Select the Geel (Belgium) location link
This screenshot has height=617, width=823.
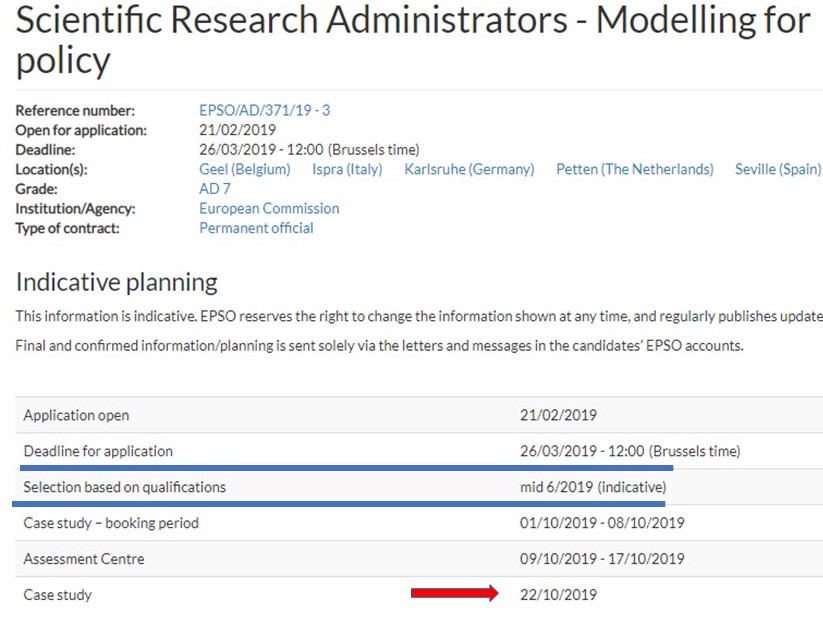[x=244, y=169]
